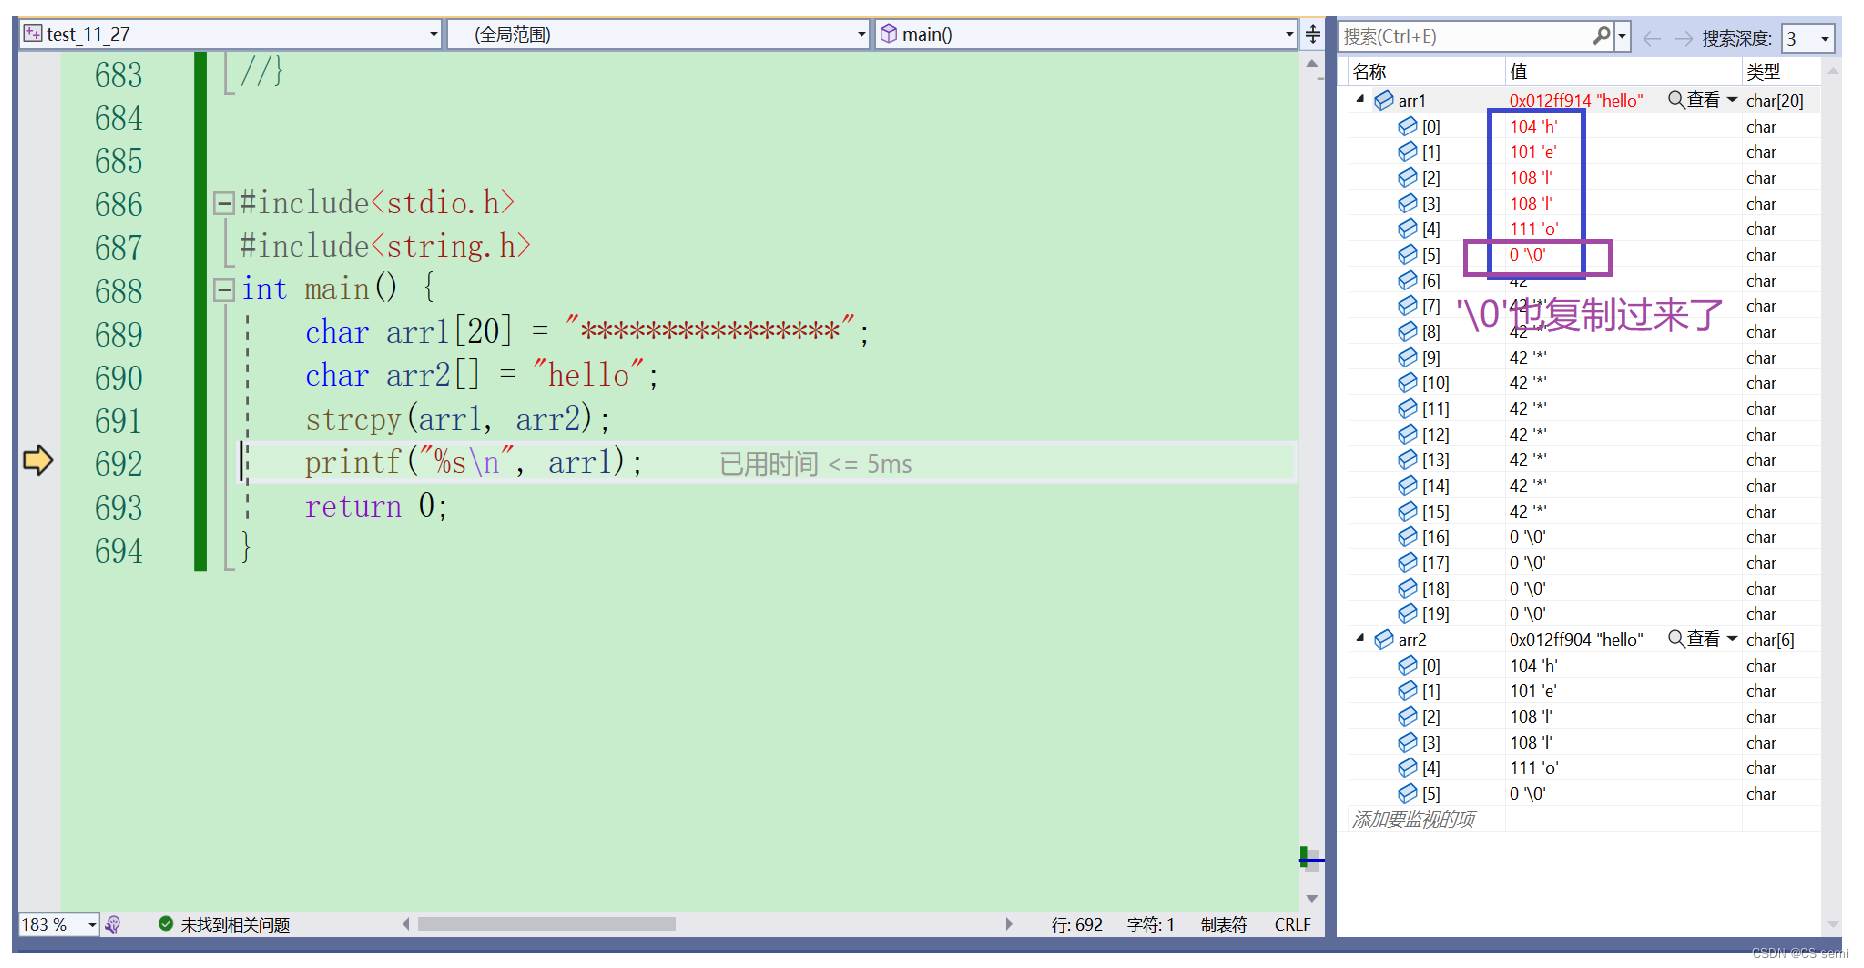The height and width of the screenshot is (968, 1864).
Task: Select arr1 element [6] icon
Action: click(x=1408, y=280)
